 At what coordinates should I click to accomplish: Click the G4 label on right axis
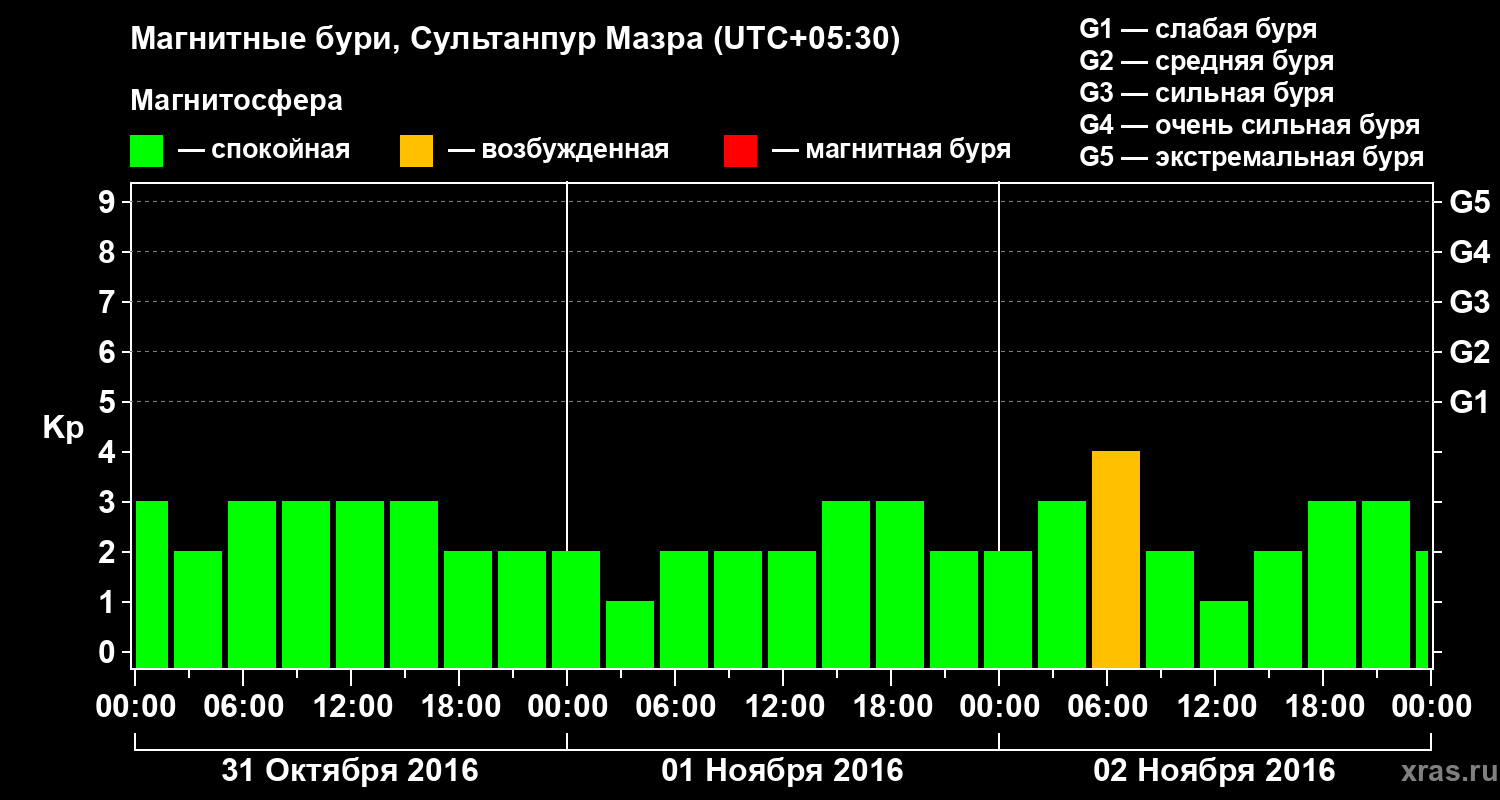pos(1469,253)
